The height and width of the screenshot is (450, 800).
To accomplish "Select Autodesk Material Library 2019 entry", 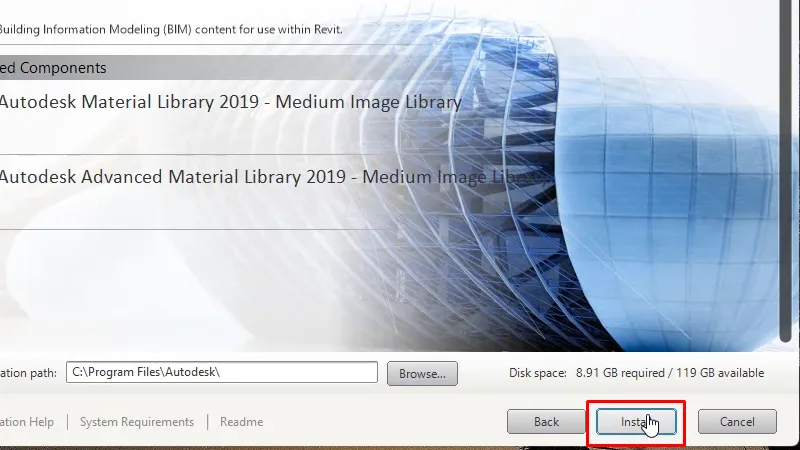I will [231, 102].
